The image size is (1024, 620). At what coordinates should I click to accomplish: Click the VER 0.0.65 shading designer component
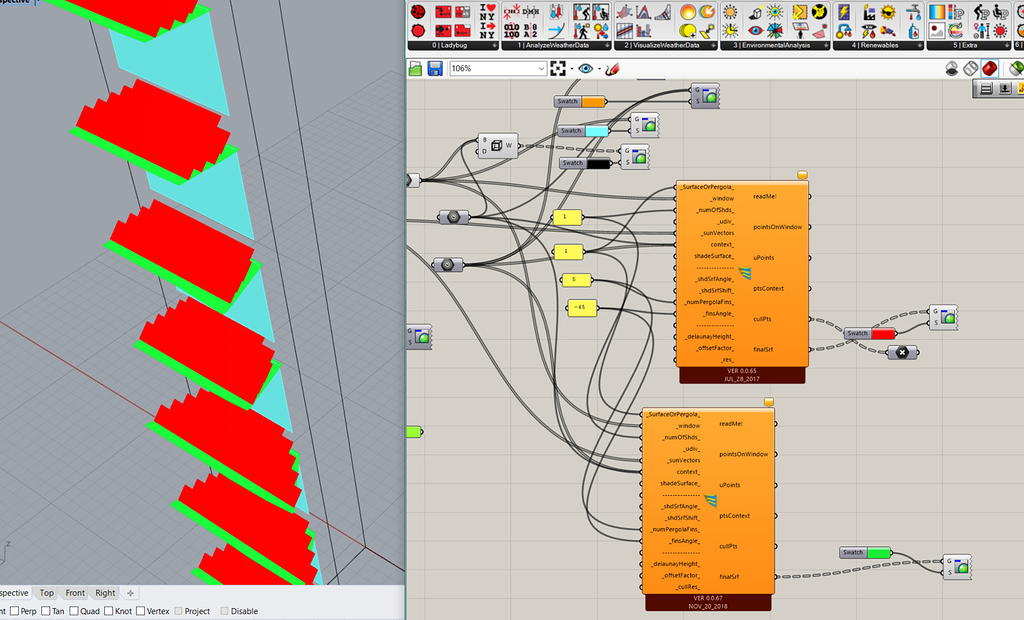click(742, 282)
